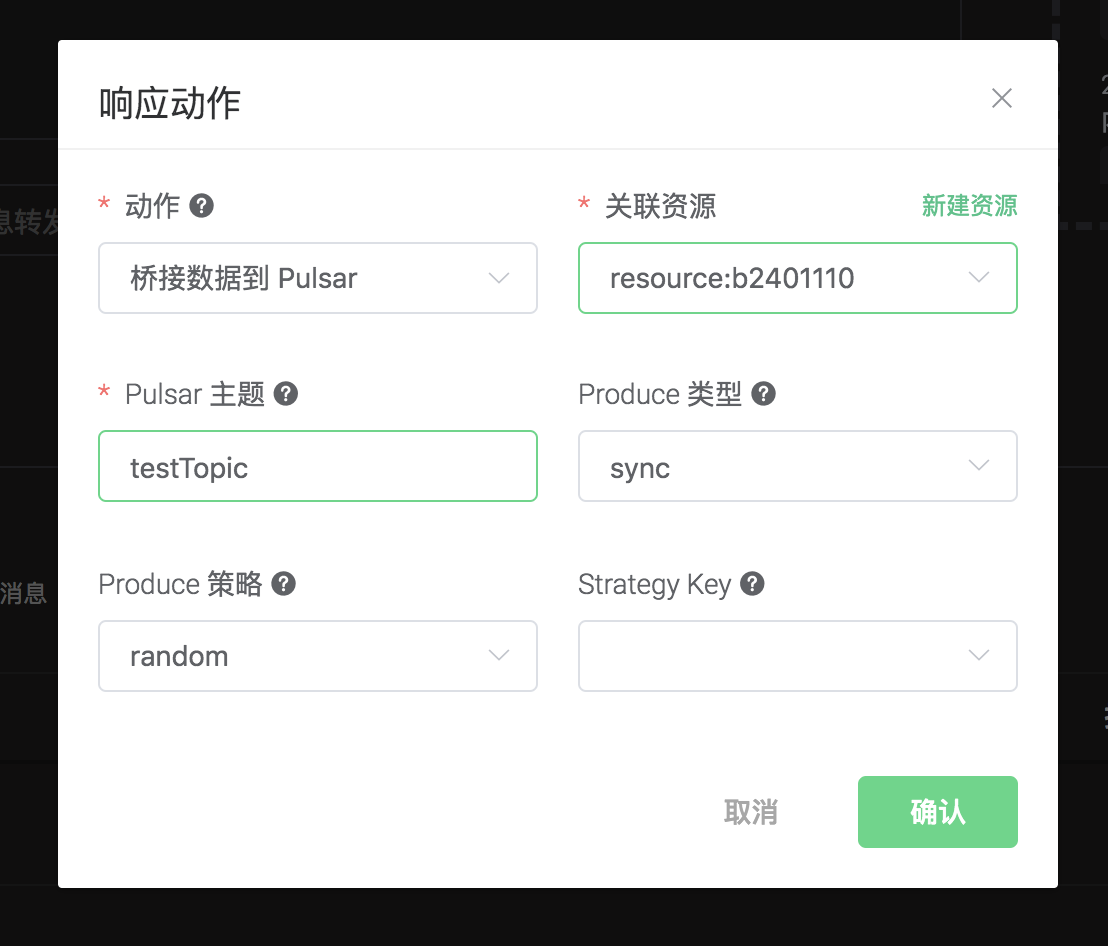
Task: Click the Produce 策略 label text
Action: (x=180, y=584)
